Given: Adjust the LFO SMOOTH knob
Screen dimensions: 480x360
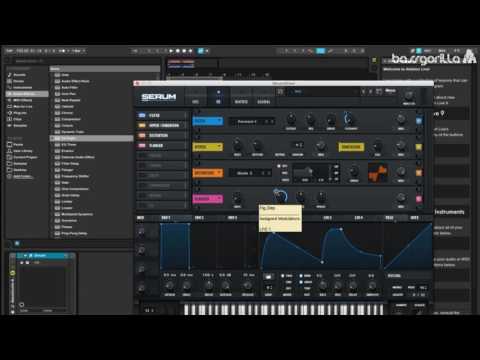Looking at the screenshot, I should coord(372,285).
